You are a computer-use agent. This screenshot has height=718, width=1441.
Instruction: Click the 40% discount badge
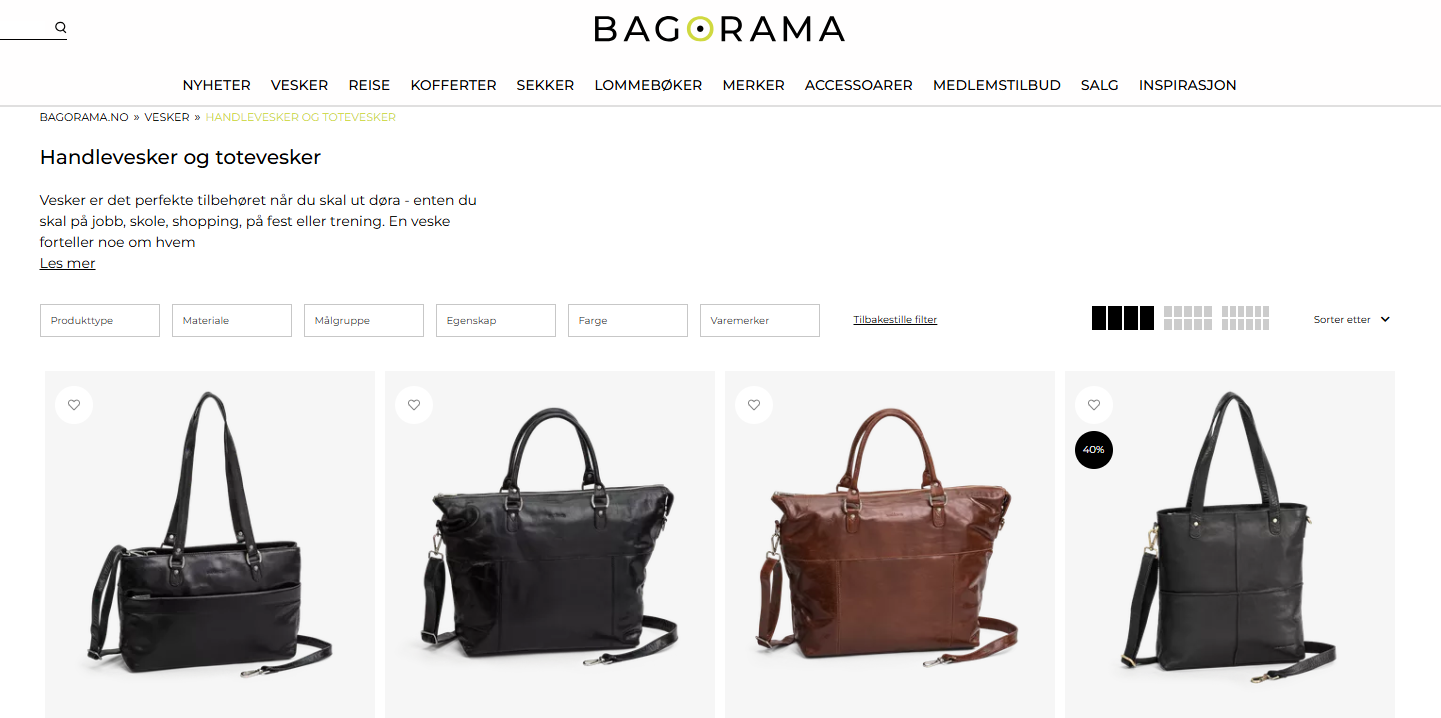pyautogui.click(x=1094, y=450)
